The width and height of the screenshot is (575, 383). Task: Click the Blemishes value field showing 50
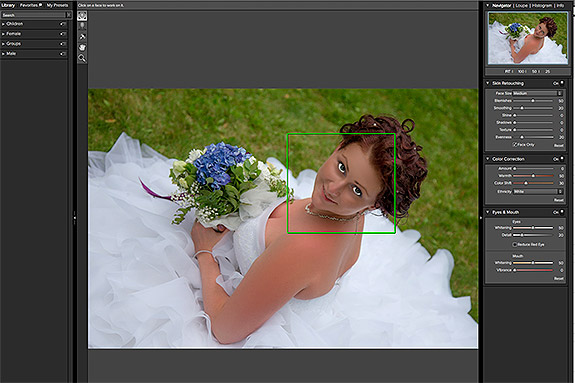561,101
